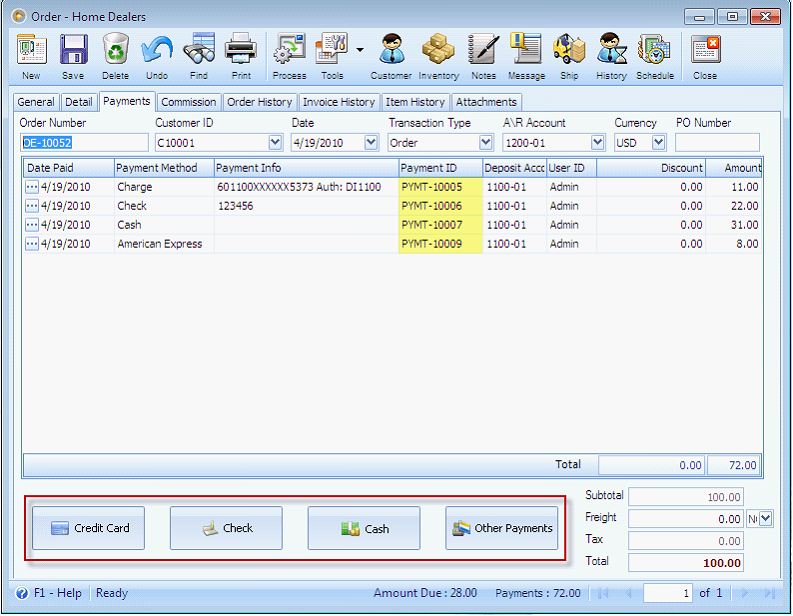Screen dimensions: 793x616
Task: Click the PO Number input field
Action: [717, 143]
